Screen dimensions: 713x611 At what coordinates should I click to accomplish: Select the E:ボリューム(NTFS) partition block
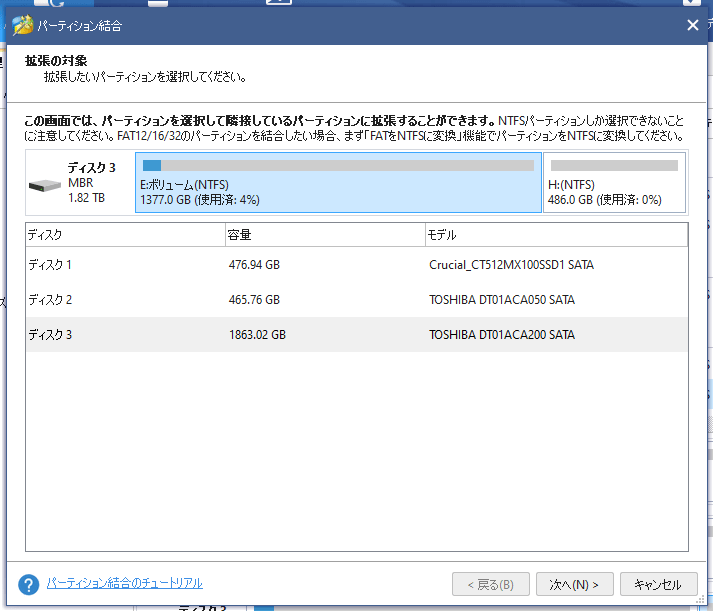click(x=338, y=182)
